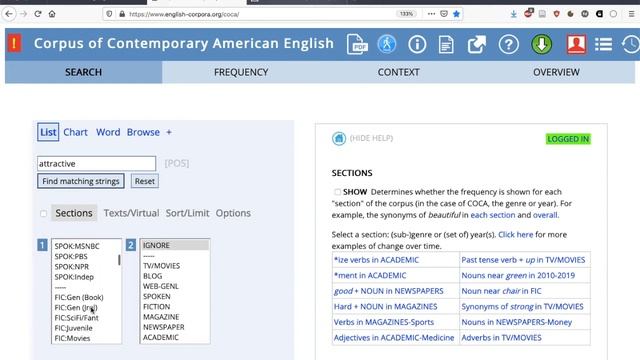Open the Firefox downloads arrow icon
This screenshot has width=640, height=360.
513,14
